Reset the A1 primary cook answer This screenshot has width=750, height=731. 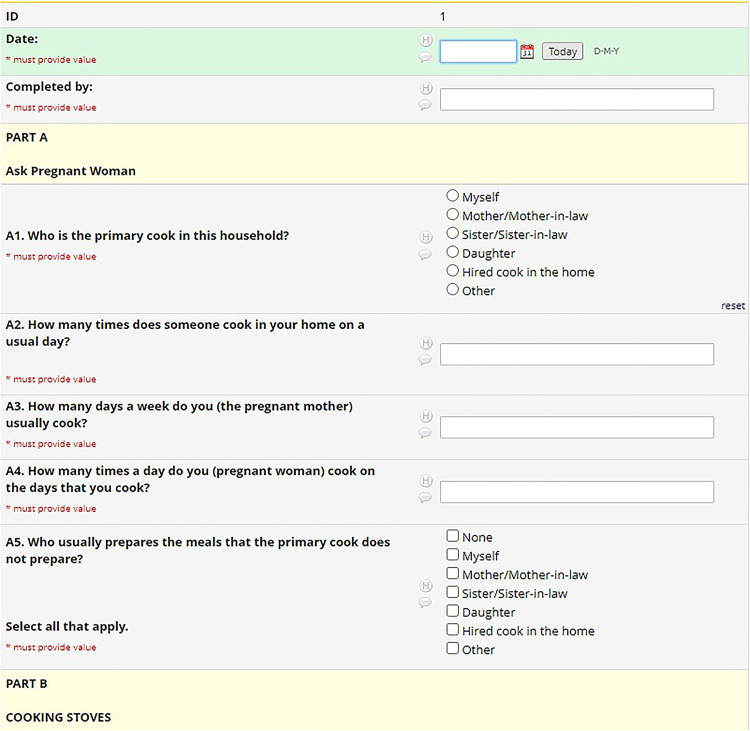tap(733, 306)
